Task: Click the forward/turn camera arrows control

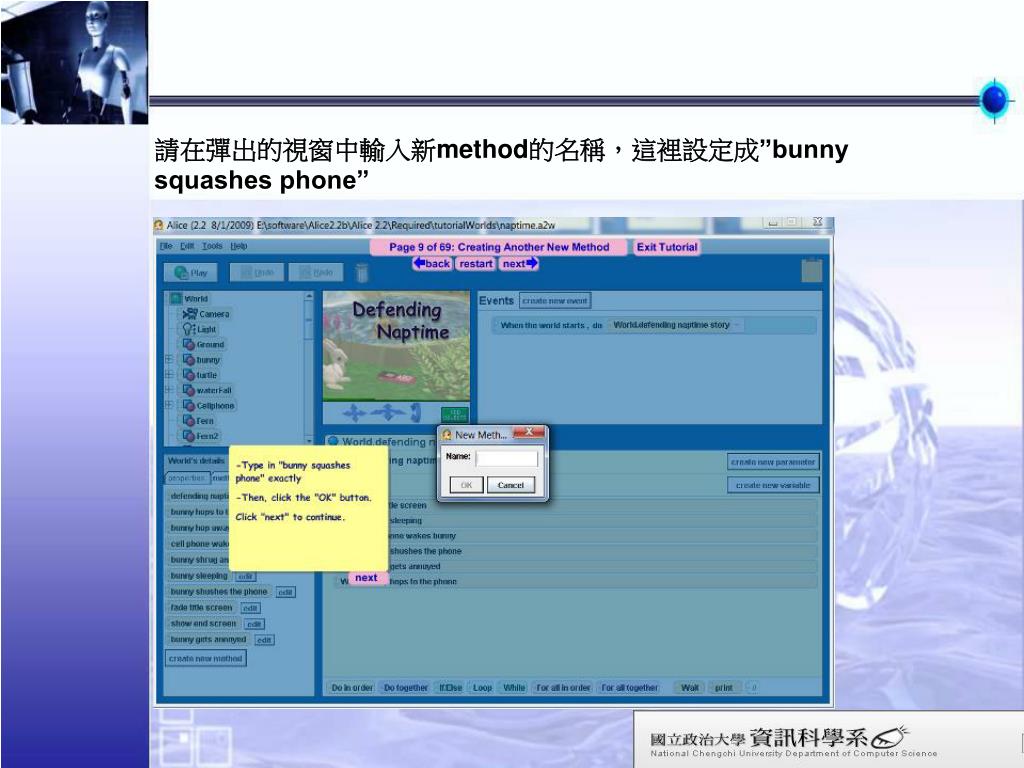Action: (388, 413)
